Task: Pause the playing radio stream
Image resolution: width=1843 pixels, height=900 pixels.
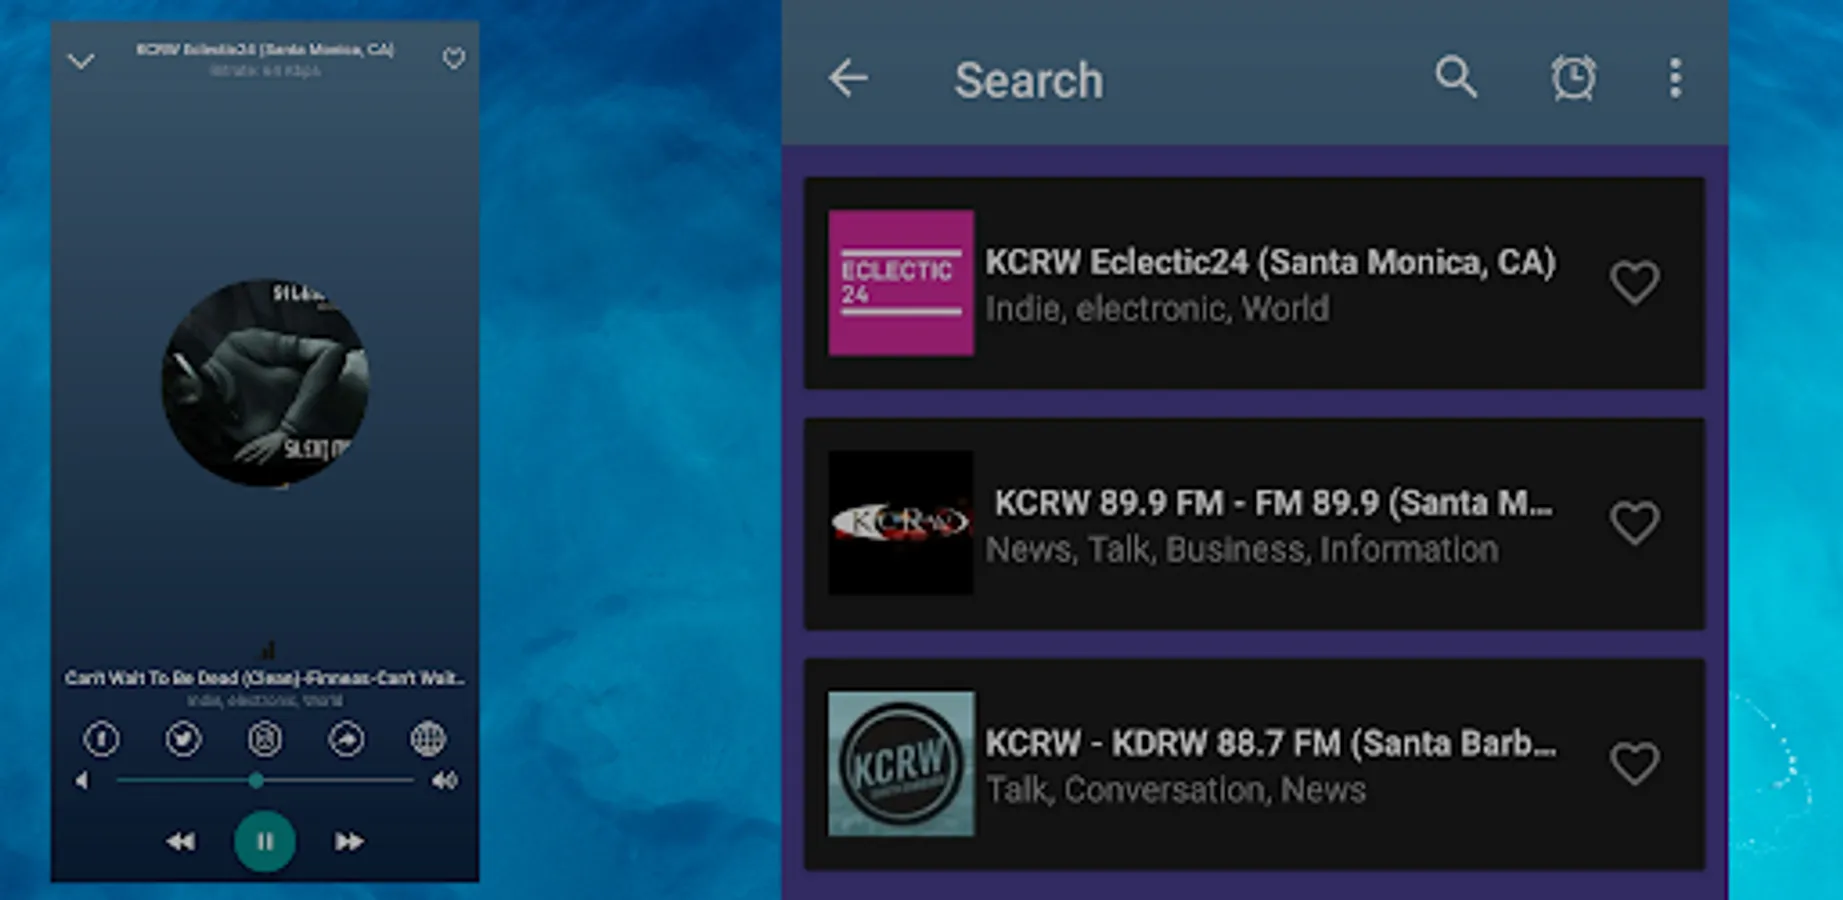Action: click(x=265, y=842)
